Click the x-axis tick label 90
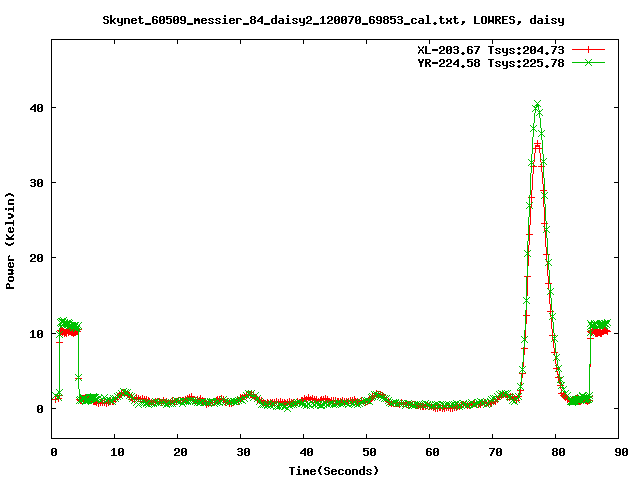This screenshot has height=480, width=640. point(621,452)
